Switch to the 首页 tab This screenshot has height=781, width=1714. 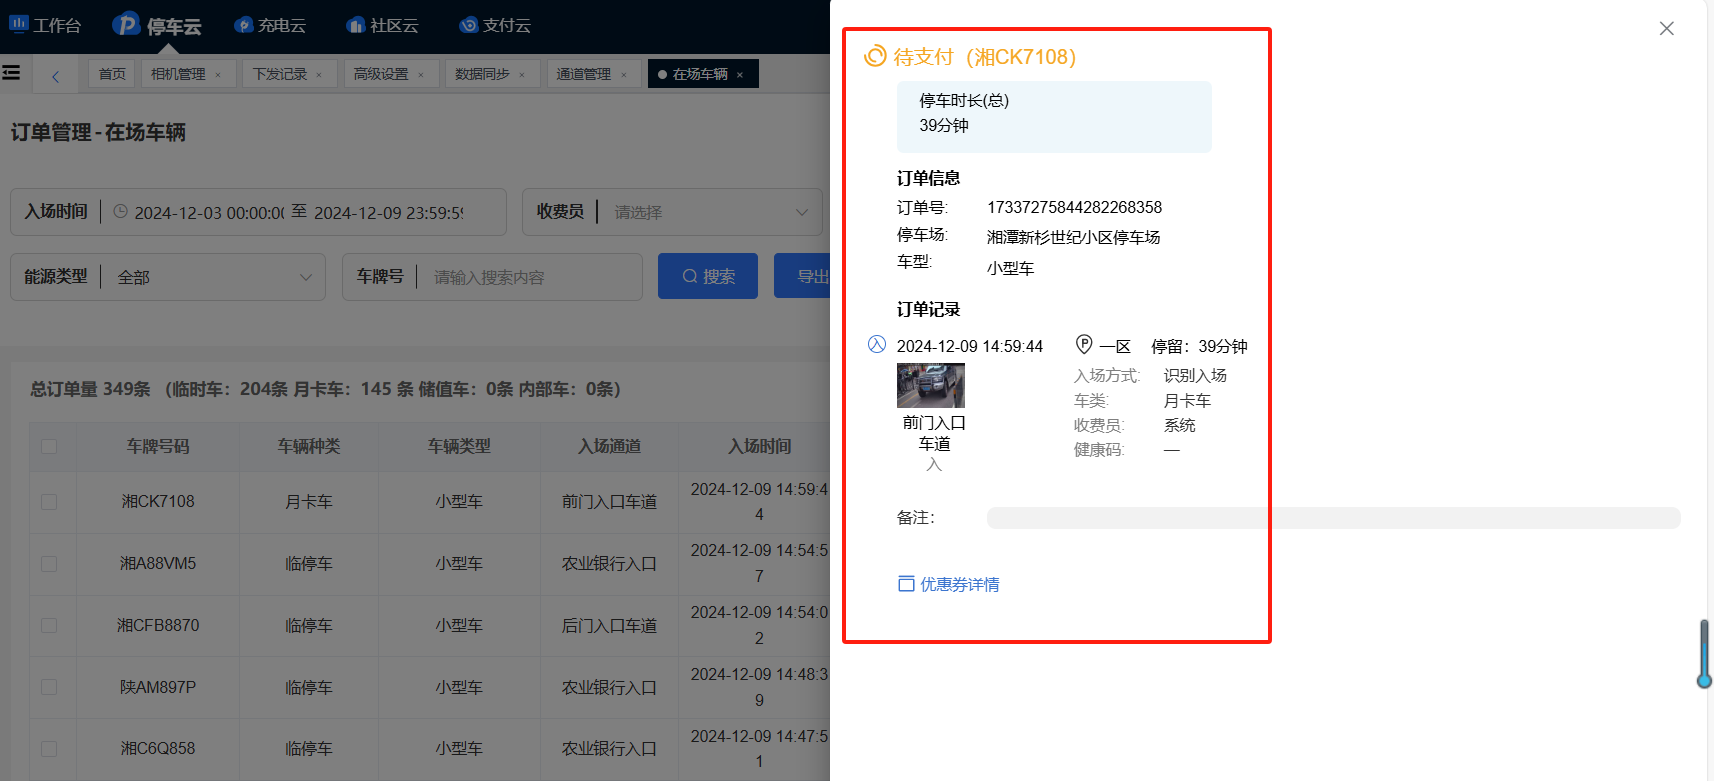112,74
